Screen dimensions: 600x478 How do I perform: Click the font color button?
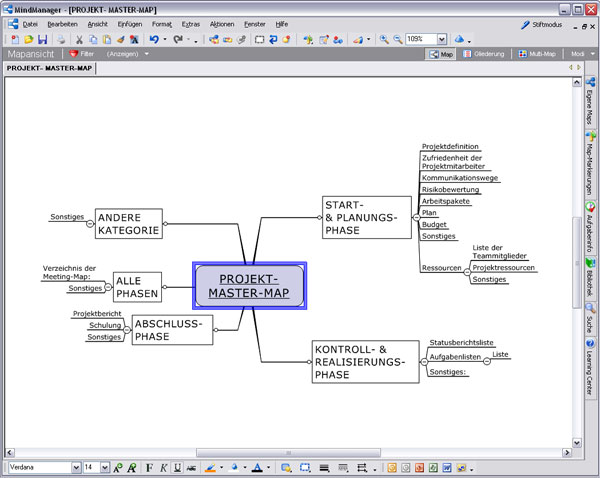pos(256,467)
